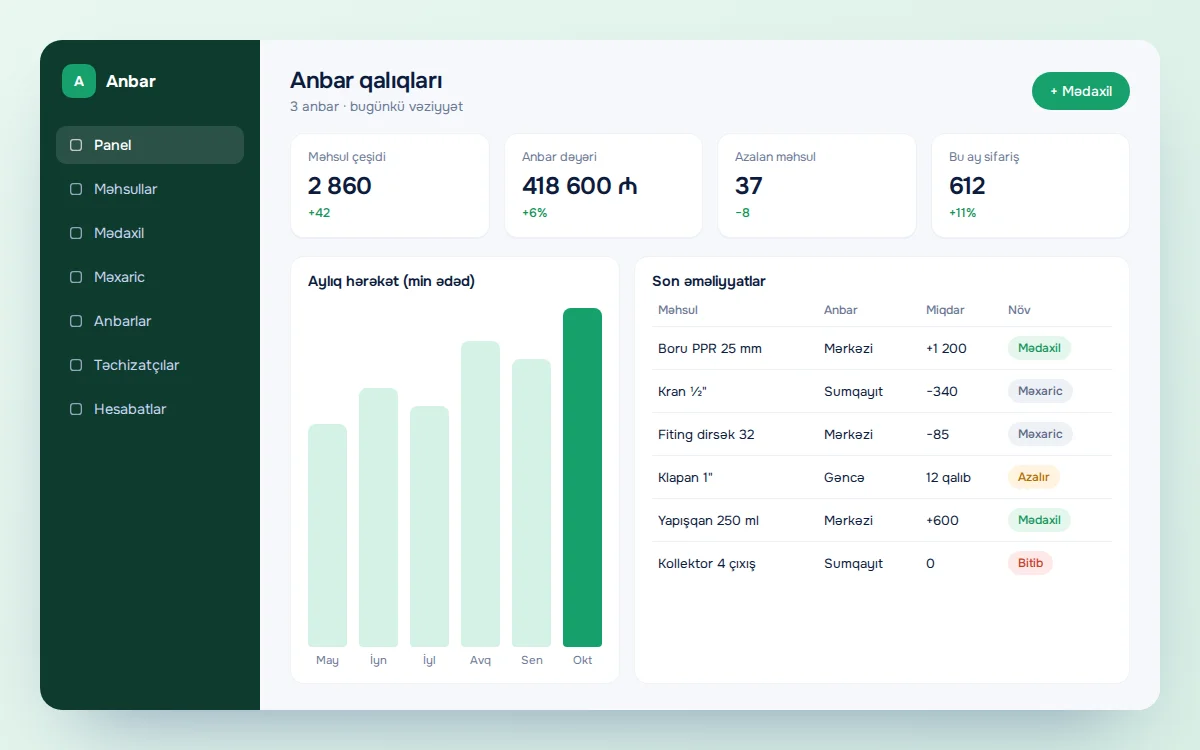Viewport: 1200px width, 750px height.
Task: Click the Bitib status badge
Action: [x=1030, y=563]
